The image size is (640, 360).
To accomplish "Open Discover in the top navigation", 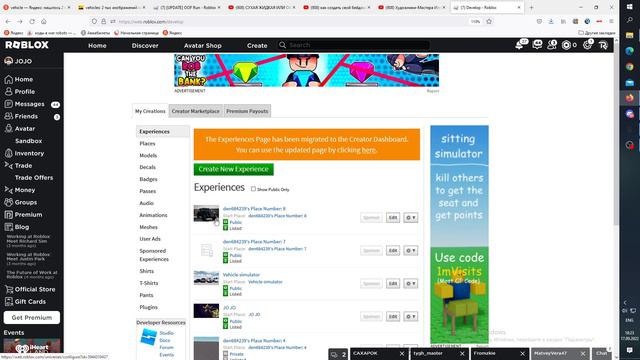I will (145, 46).
